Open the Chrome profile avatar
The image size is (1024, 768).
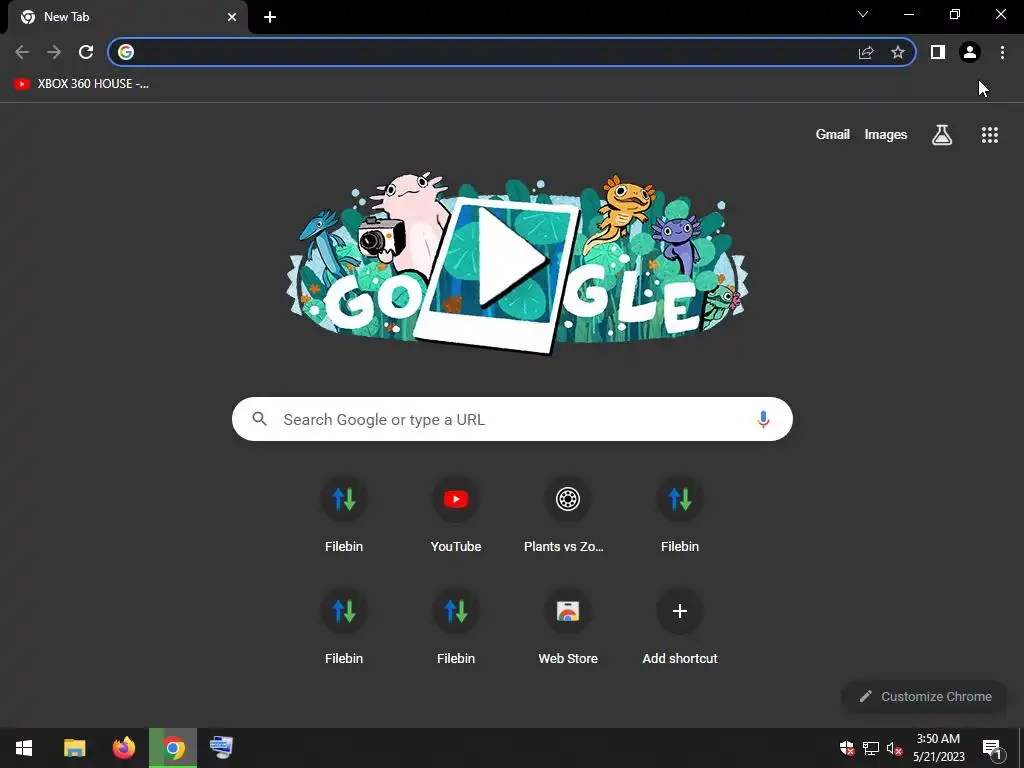pos(970,52)
